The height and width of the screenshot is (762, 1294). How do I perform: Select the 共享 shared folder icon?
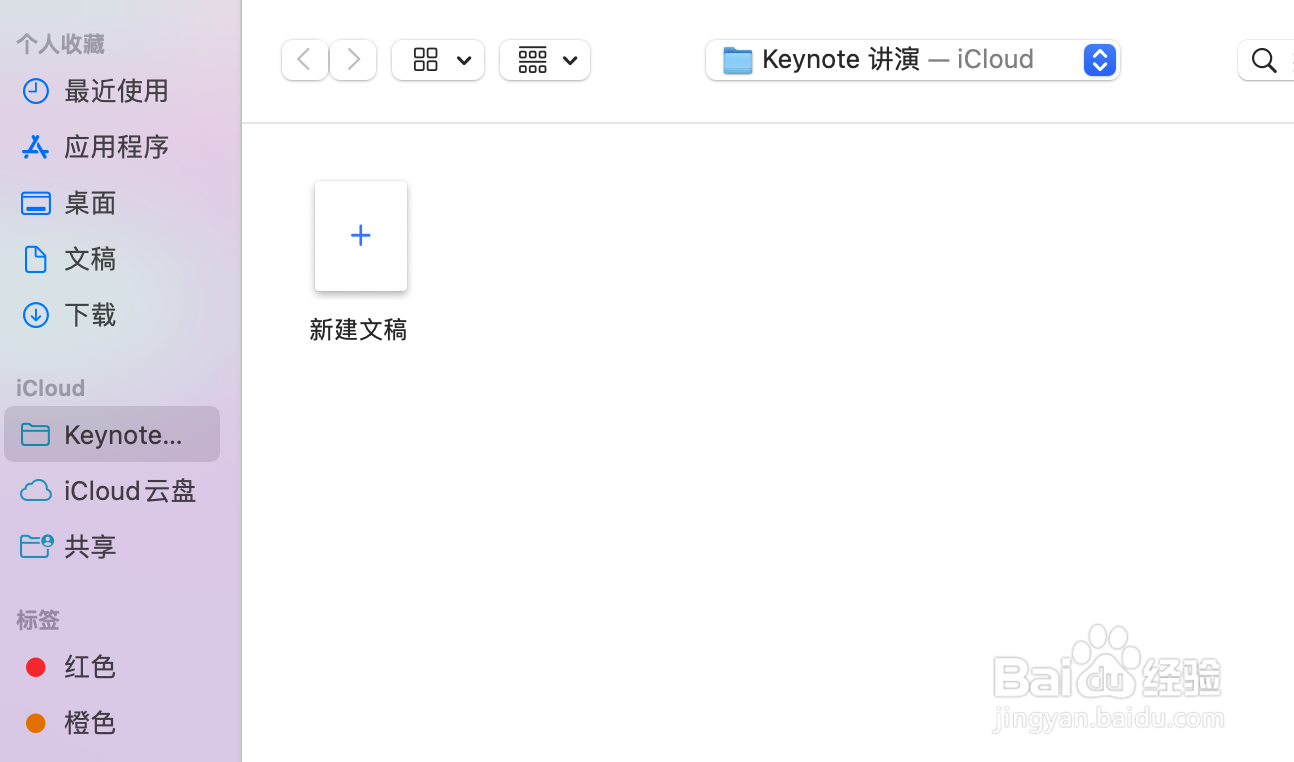tap(36, 546)
